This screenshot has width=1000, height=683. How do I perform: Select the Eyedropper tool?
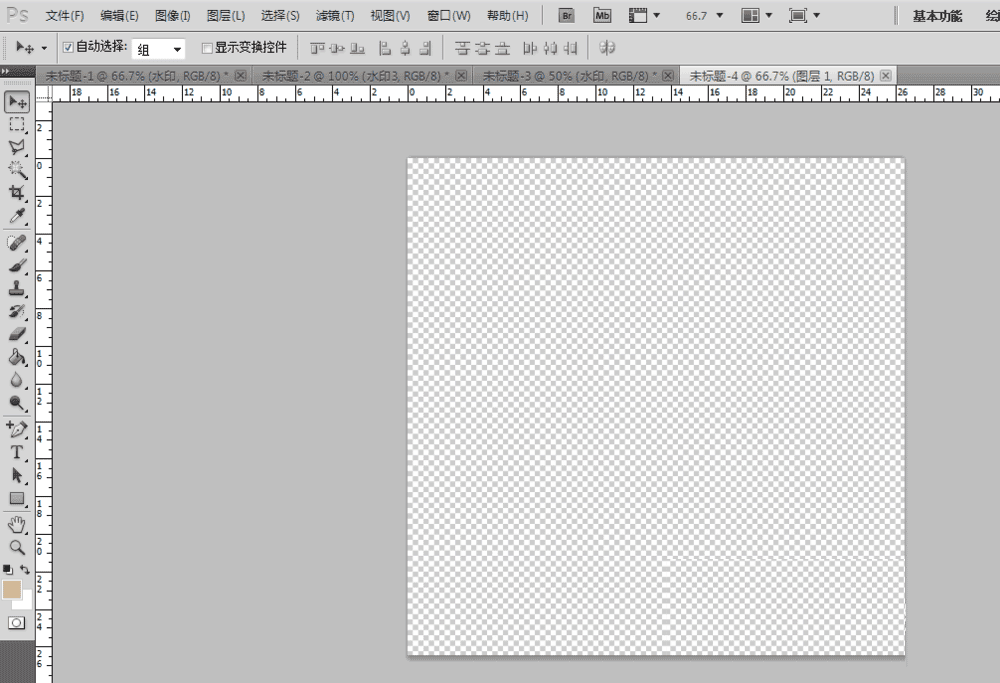tap(17, 216)
